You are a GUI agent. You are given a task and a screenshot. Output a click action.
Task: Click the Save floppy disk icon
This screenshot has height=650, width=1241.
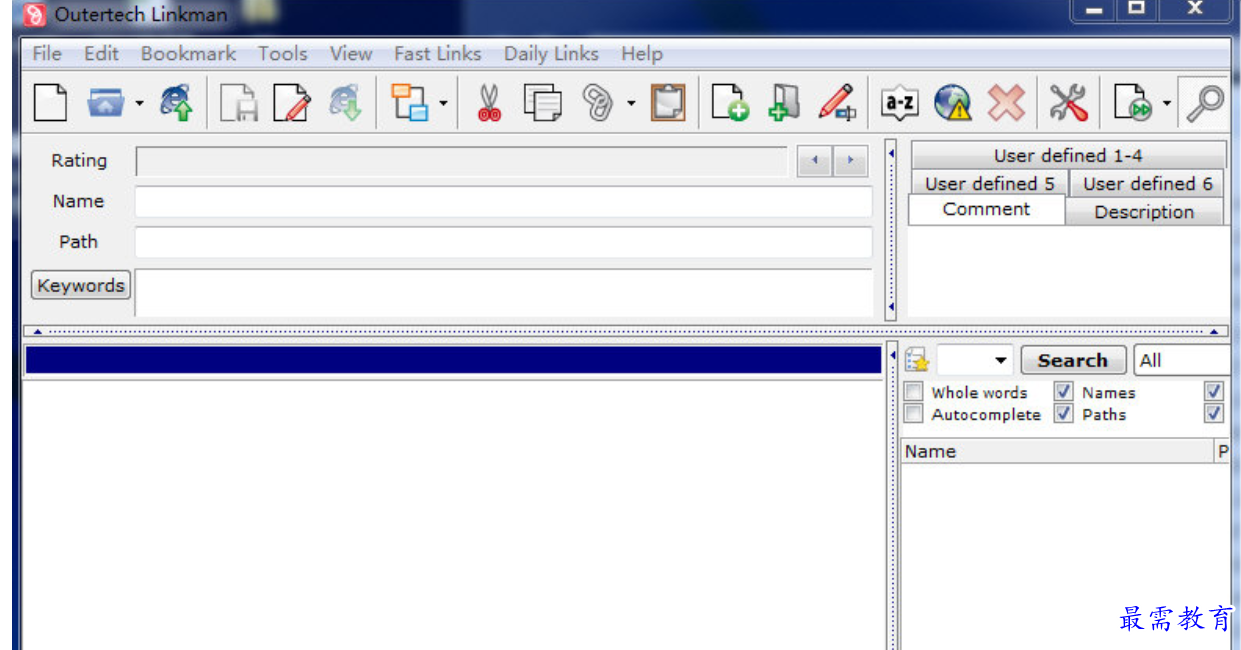[239, 103]
